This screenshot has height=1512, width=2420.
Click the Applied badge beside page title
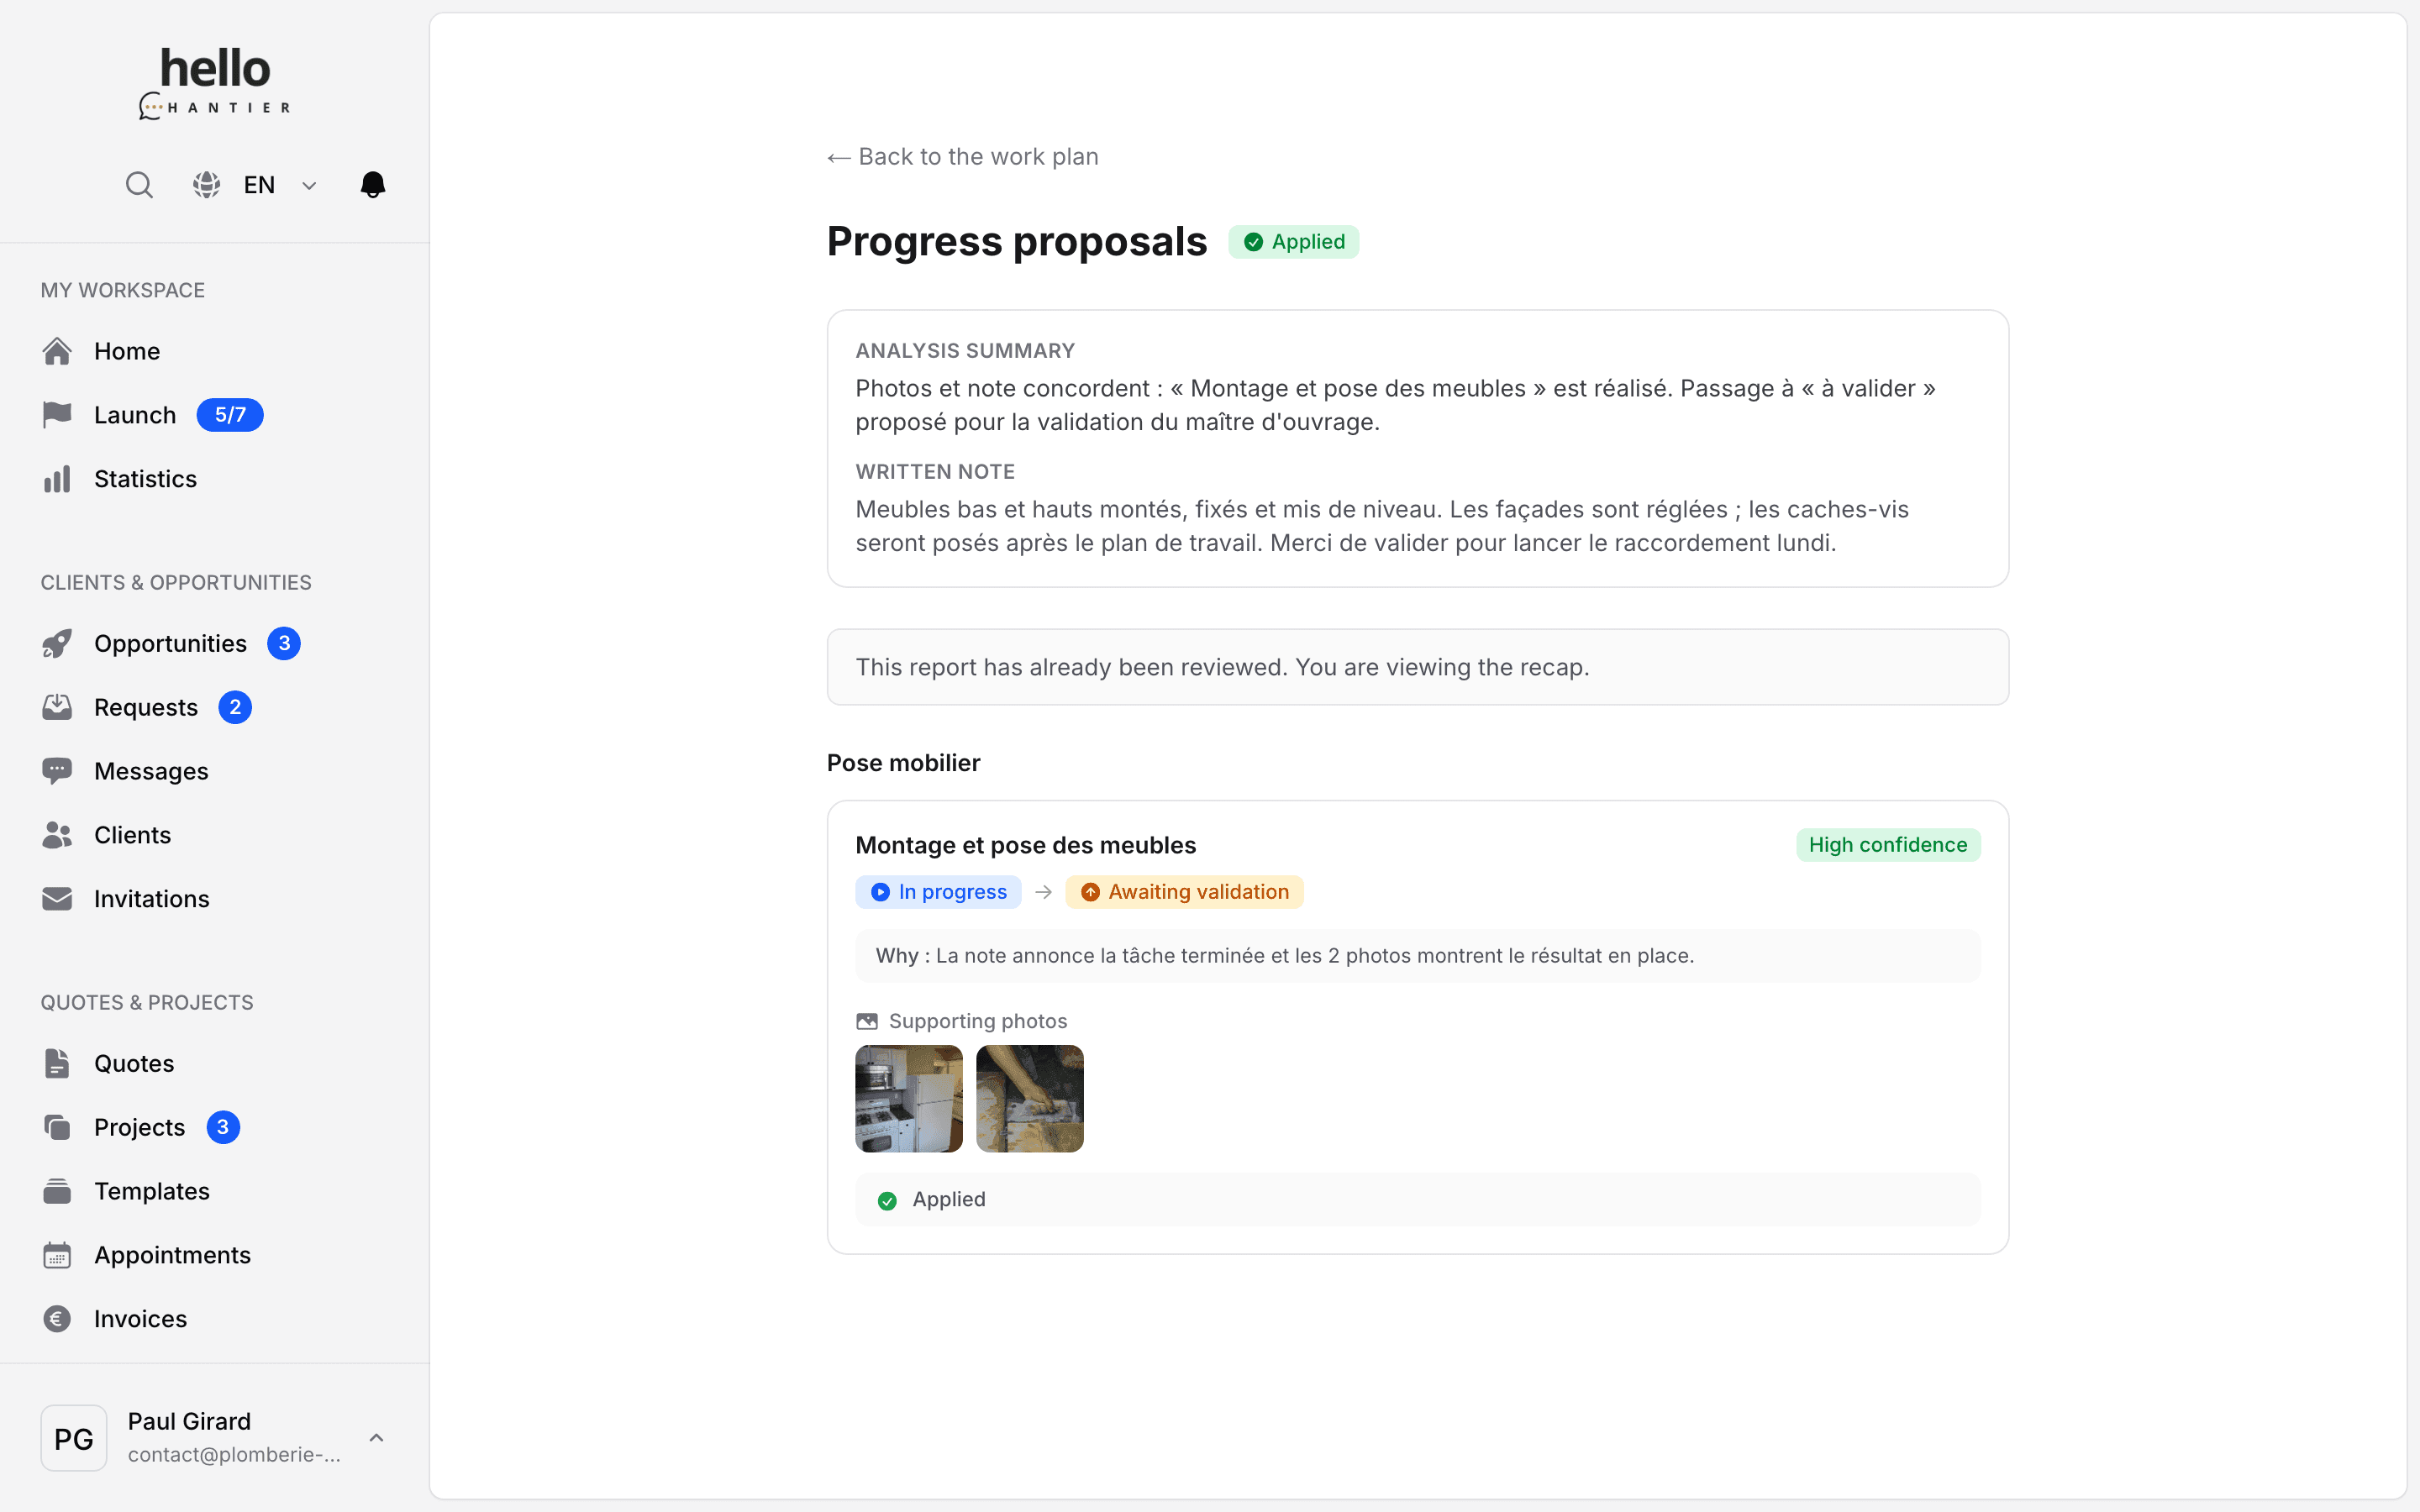click(x=1294, y=242)
